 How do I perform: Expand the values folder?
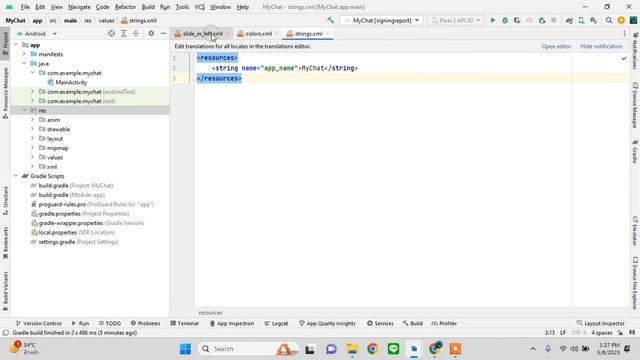32,157
